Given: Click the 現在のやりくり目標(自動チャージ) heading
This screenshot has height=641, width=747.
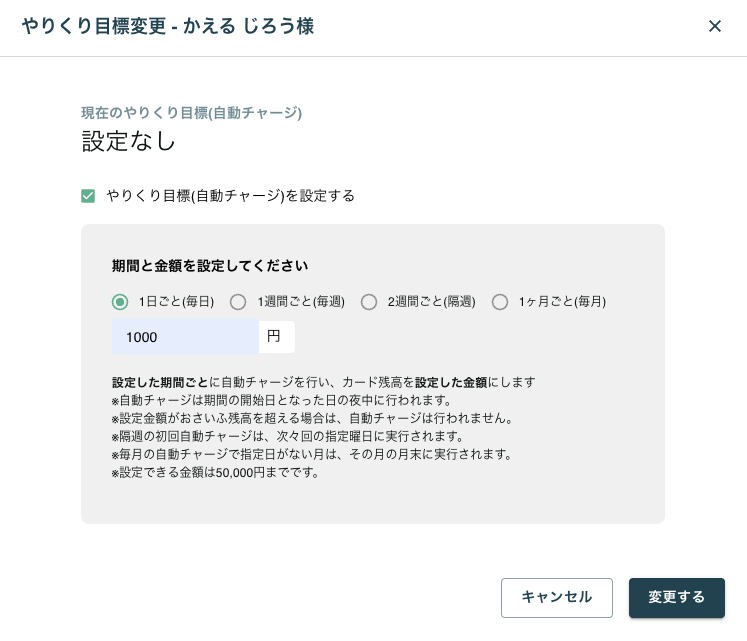Looking at the screenshot, I should coord(191,113).
